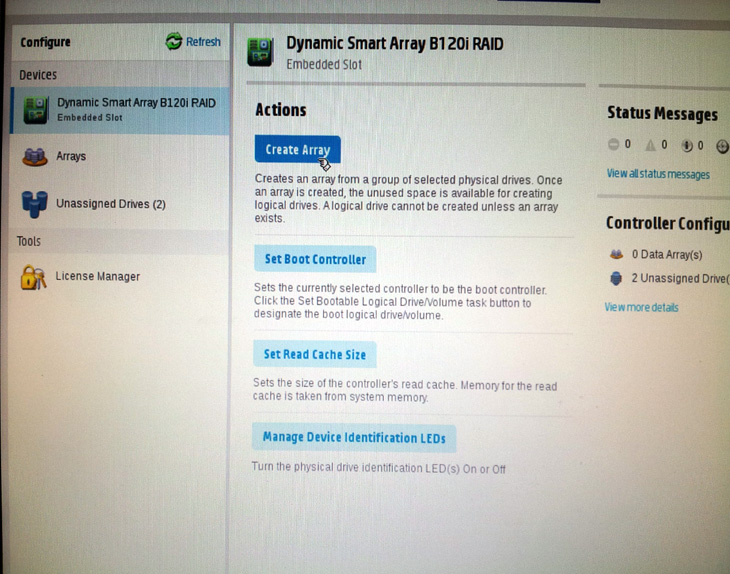This screenshot has width=730, height=574.
Task: Click Set Boot Controller button
Action: 315,259
